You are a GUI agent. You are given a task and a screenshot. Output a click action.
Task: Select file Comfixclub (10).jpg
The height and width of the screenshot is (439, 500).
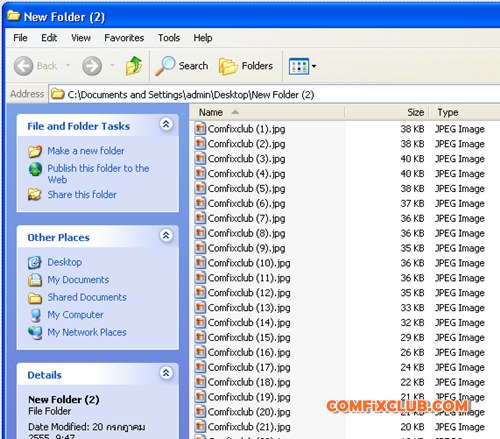pyautogui.click(x=249, y=263)
